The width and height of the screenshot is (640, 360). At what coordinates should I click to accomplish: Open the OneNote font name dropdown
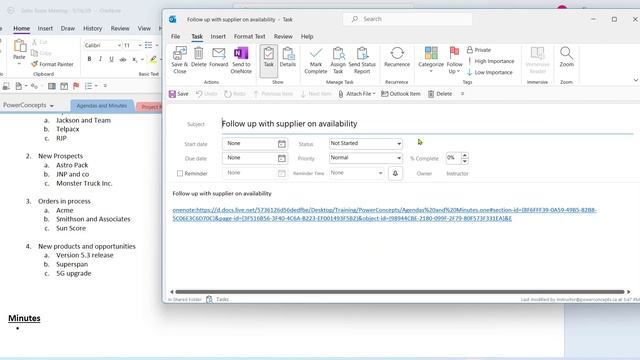click(119, 45)
